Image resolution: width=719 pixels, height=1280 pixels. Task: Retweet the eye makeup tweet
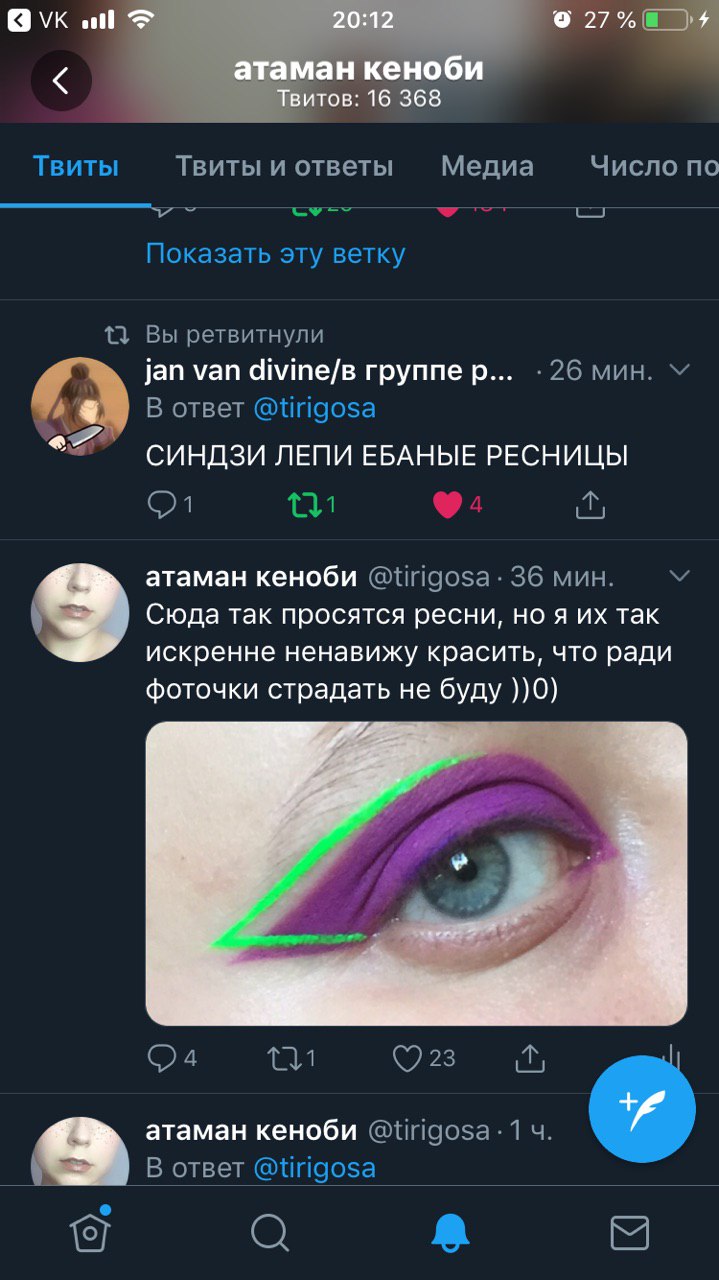(283, 1057)
